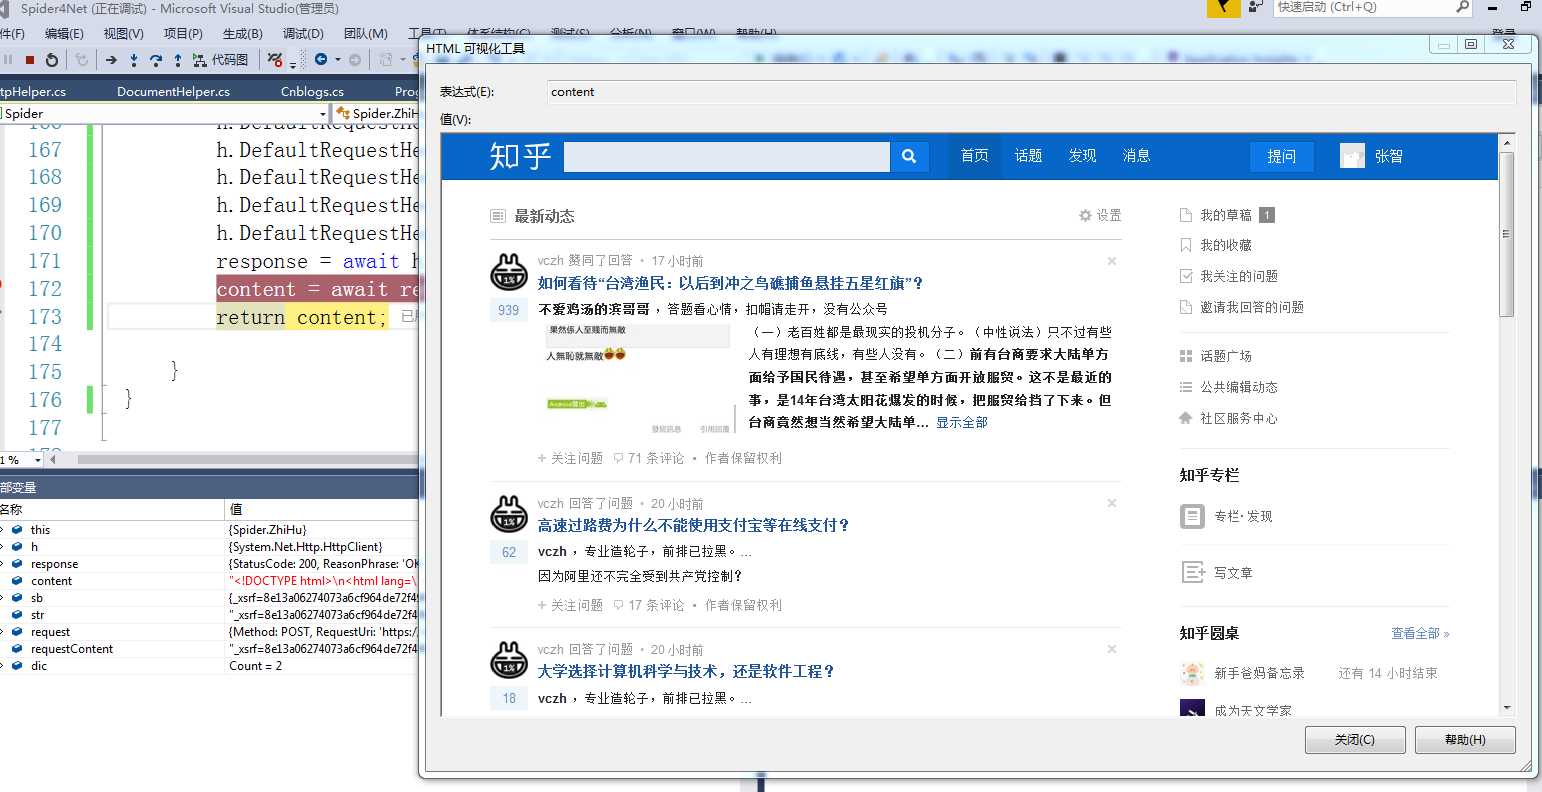
Task: Click the visualizer vertical scrollbar thumb
Action: (1507, 235)
